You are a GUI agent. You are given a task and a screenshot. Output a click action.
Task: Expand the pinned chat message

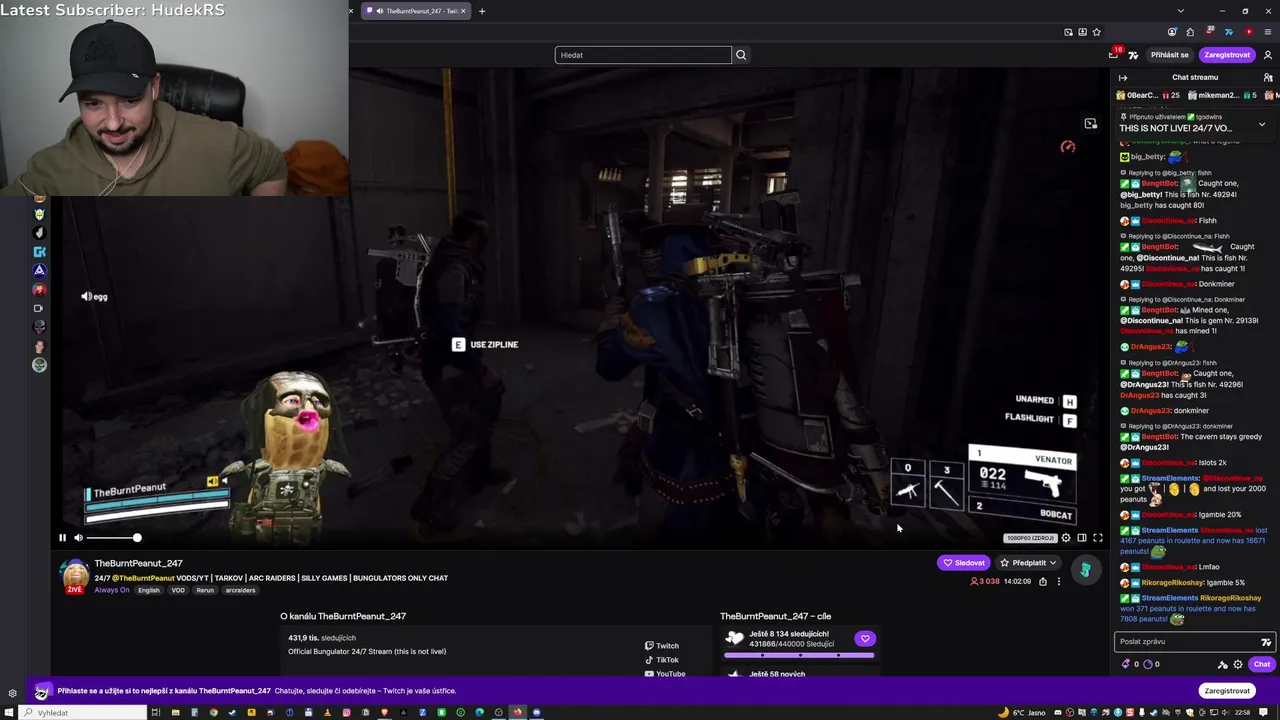point(1262,124)
